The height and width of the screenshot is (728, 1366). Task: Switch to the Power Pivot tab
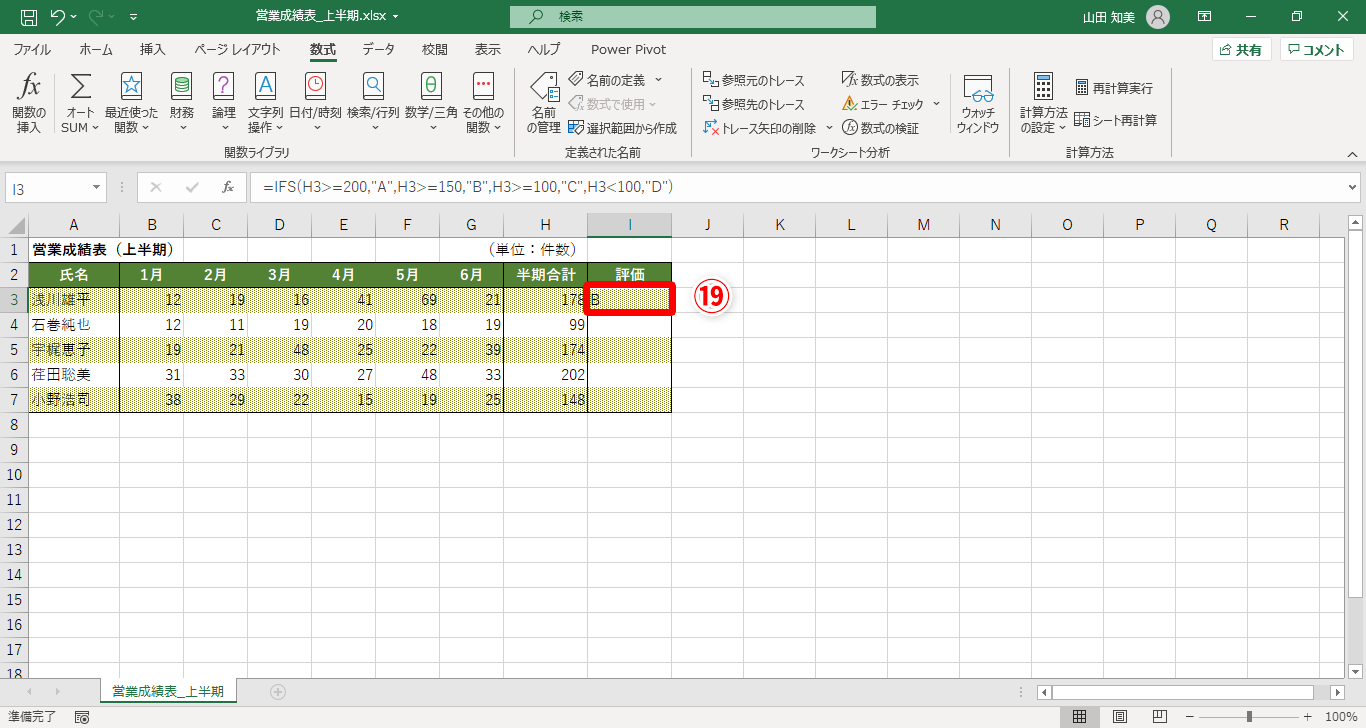628,49
